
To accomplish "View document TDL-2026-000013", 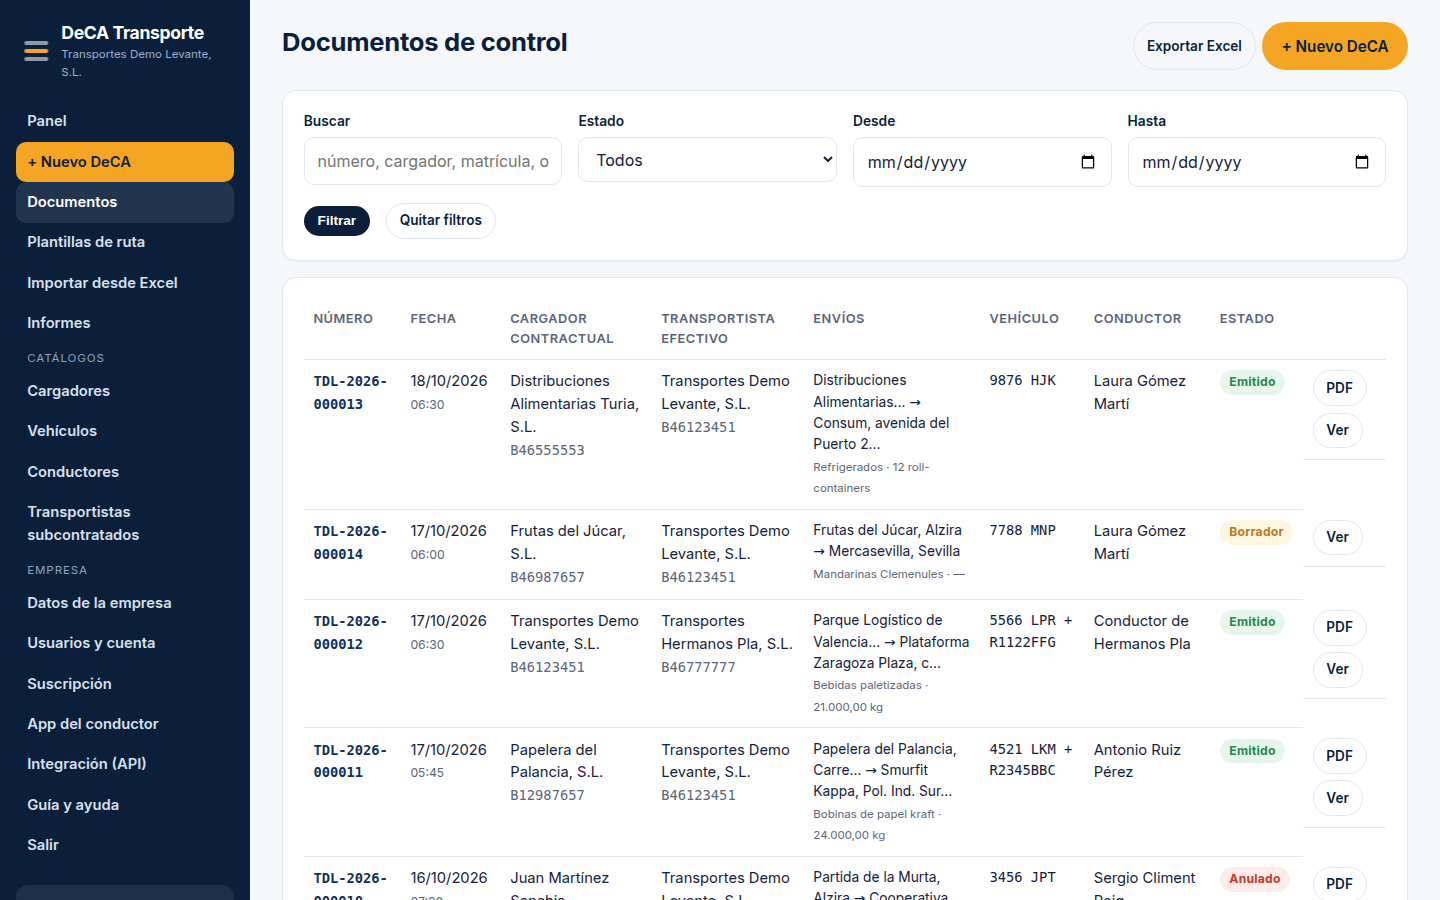I will pos(1338,430).
